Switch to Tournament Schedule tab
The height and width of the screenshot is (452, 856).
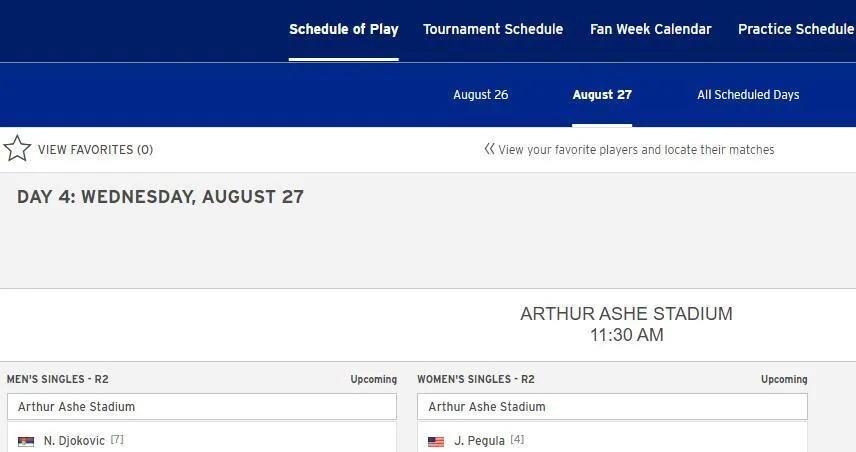coord(493,29)
